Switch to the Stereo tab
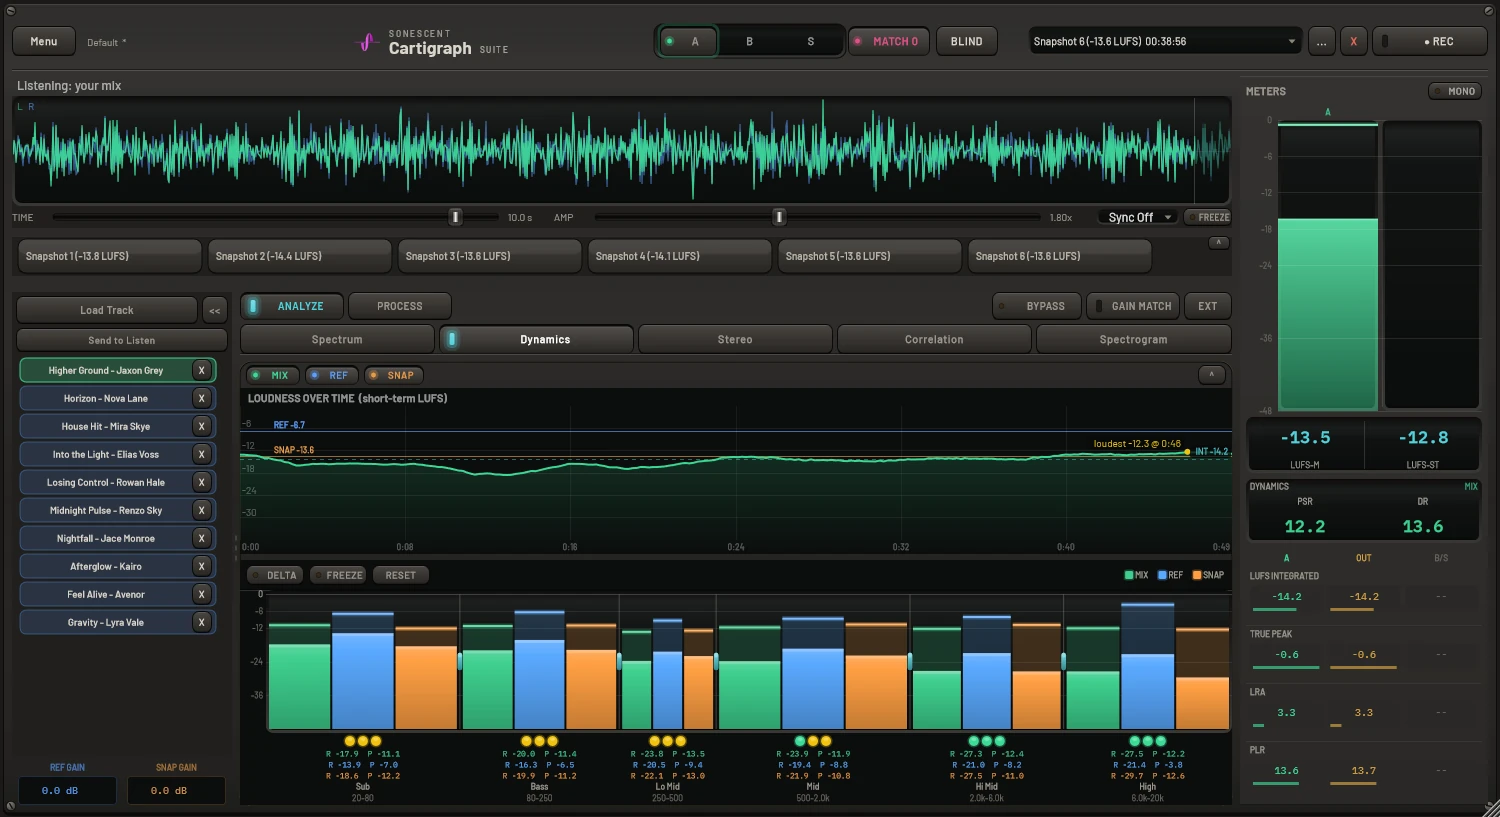 tap(735, 339)
